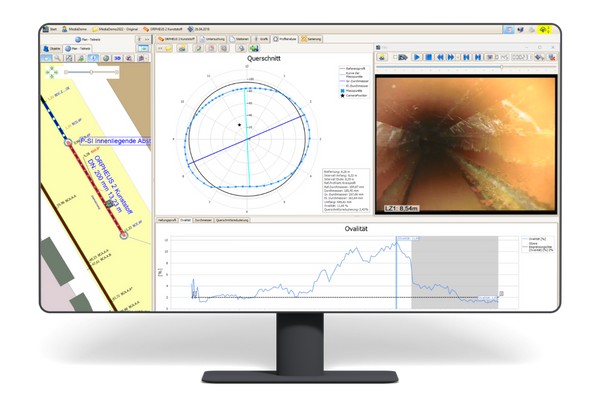600x400 pixels.
Task: Click the map edit icon next to 3D
Action: 129,58
